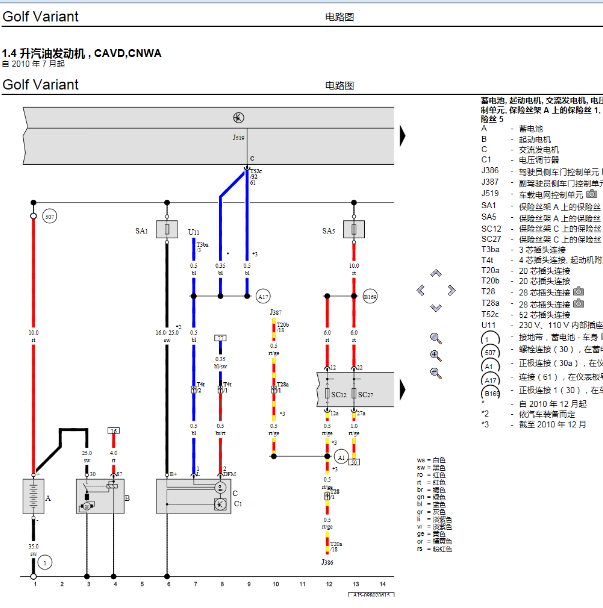Click current track number 14 on the bottom axis

pyautogui.click(x=382, y=584)
